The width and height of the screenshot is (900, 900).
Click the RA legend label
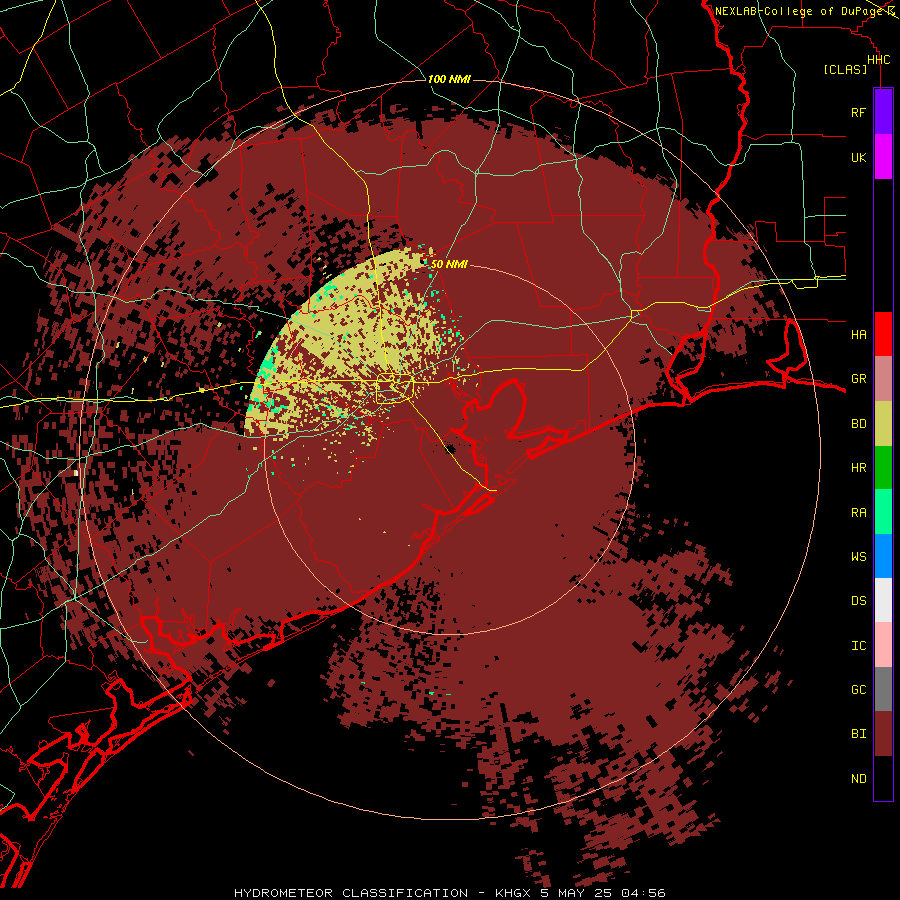tap(858, 513)
